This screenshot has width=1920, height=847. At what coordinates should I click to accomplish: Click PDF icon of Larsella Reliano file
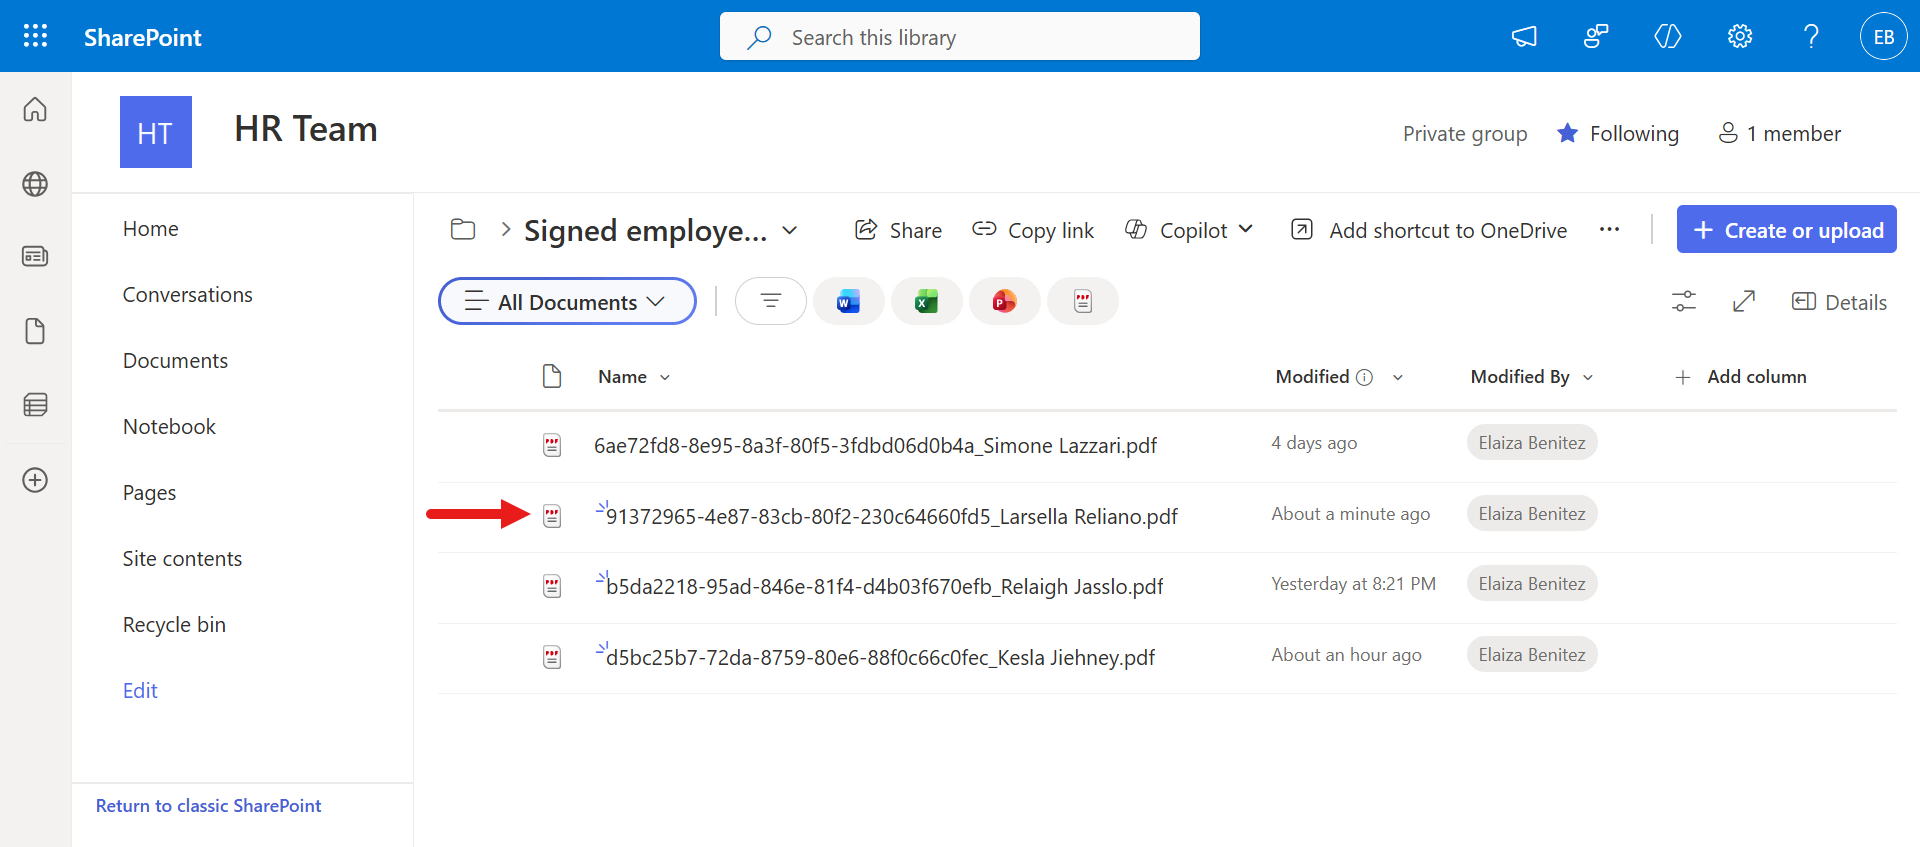pyautogui.click(x=552, y=516)
